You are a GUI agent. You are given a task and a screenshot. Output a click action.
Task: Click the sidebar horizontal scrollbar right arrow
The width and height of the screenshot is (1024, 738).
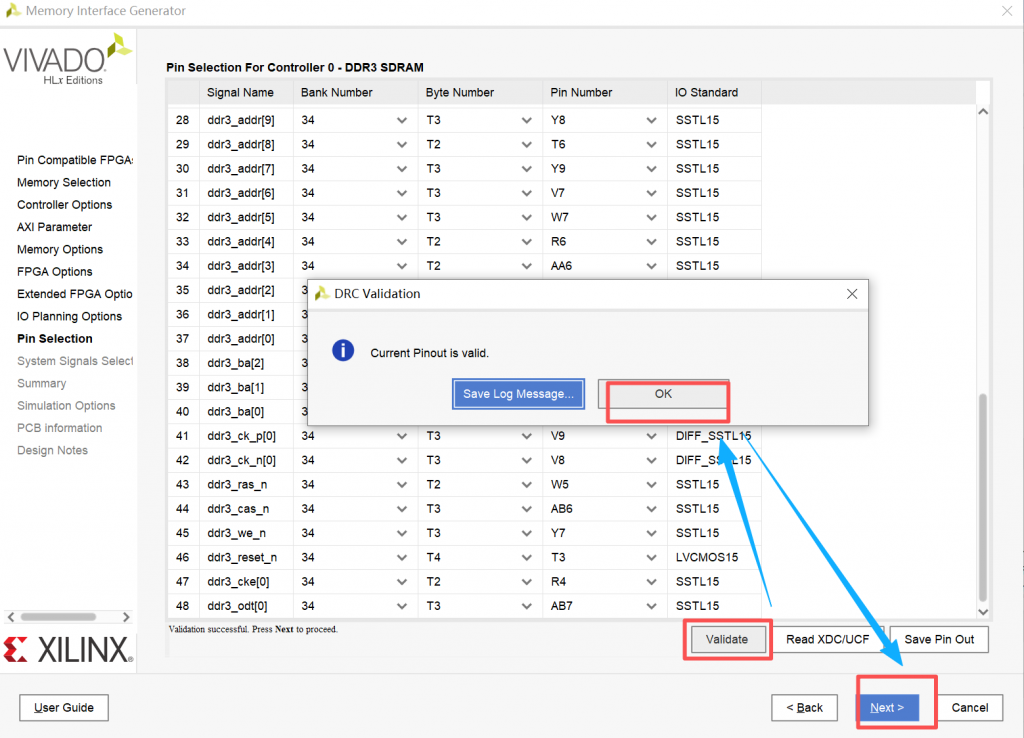(126, 617)
